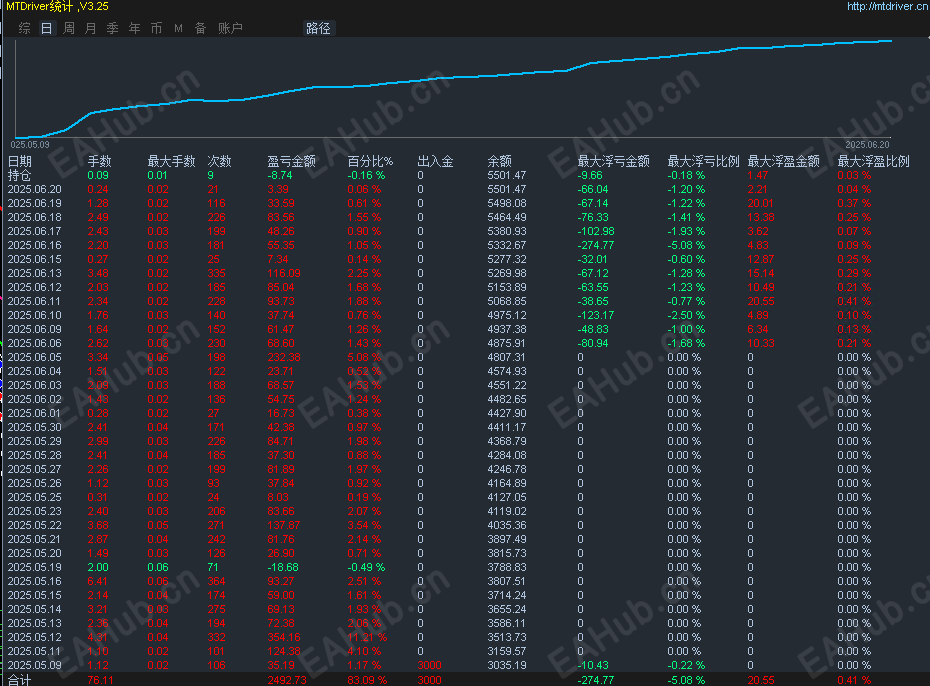Viewport: 930px width, 686px height.
Task: Switch to 月 monthly statistics view
Action: [91, 28]
